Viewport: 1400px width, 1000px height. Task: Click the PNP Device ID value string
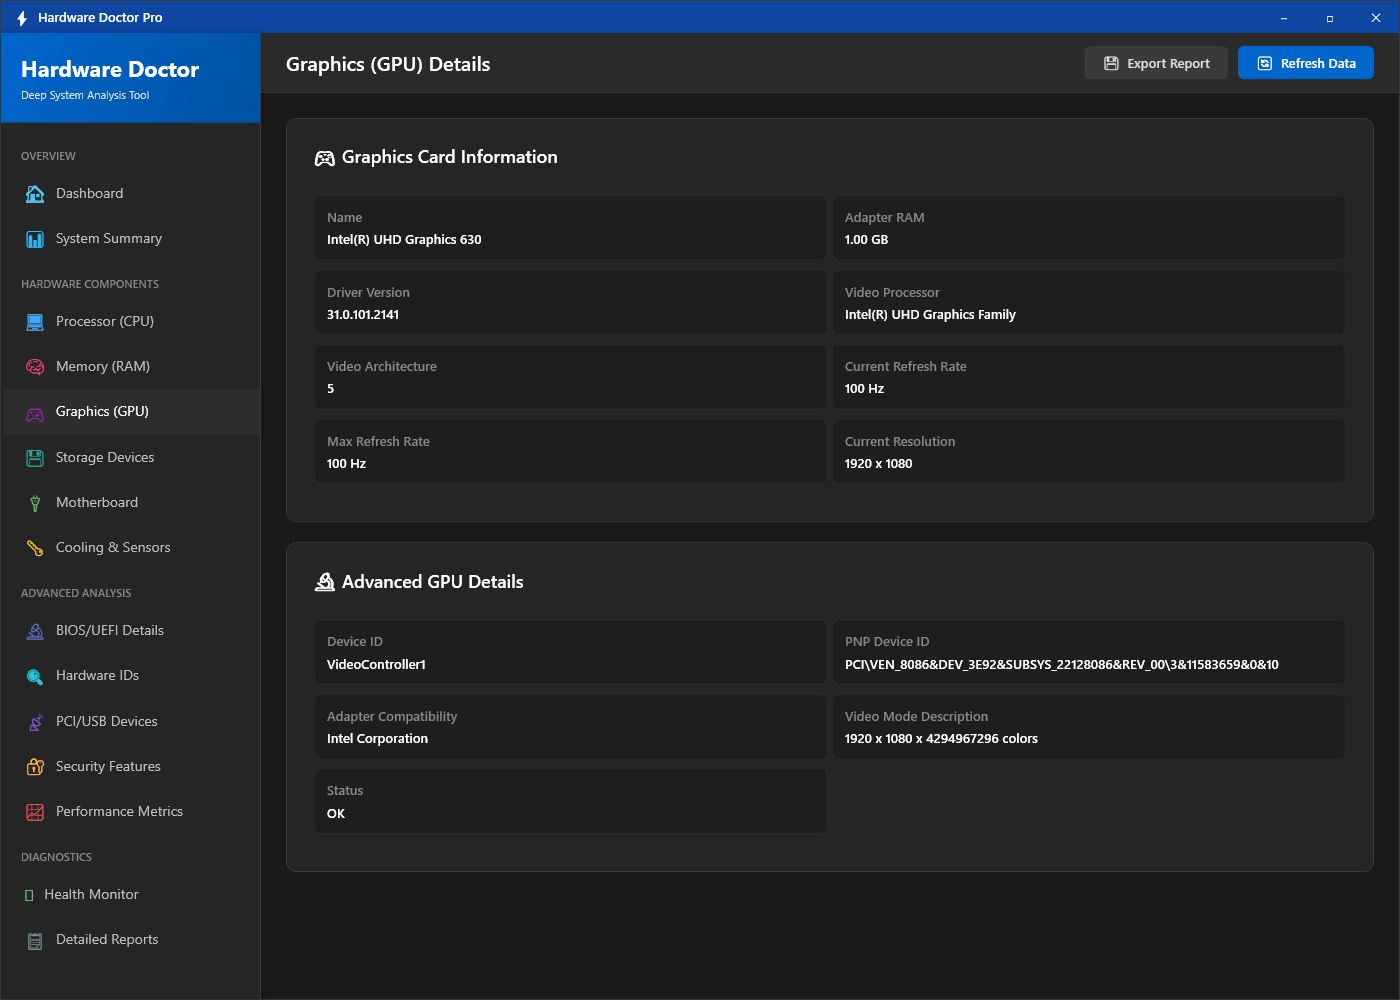pyautogui.click(x=1062, y=665)
